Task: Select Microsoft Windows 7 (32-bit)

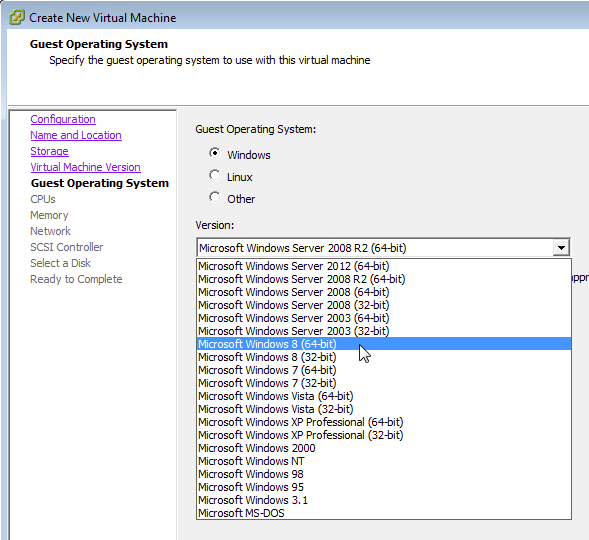Action: (x=384, y=383)
